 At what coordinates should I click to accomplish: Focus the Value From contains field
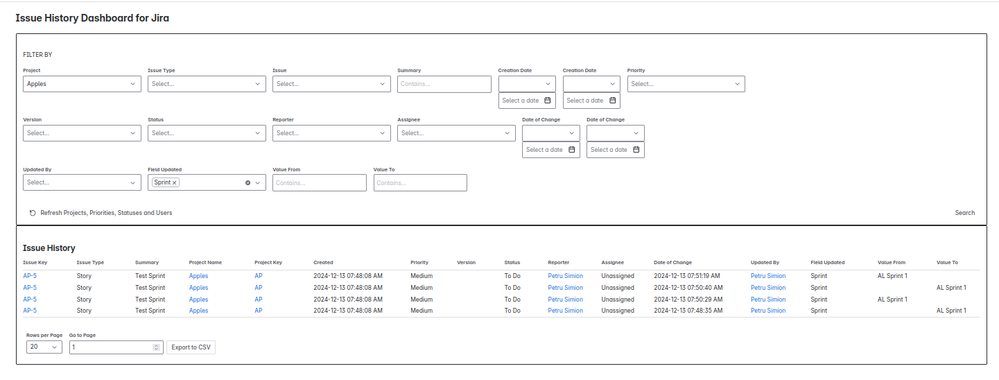(x=319, y=182)
